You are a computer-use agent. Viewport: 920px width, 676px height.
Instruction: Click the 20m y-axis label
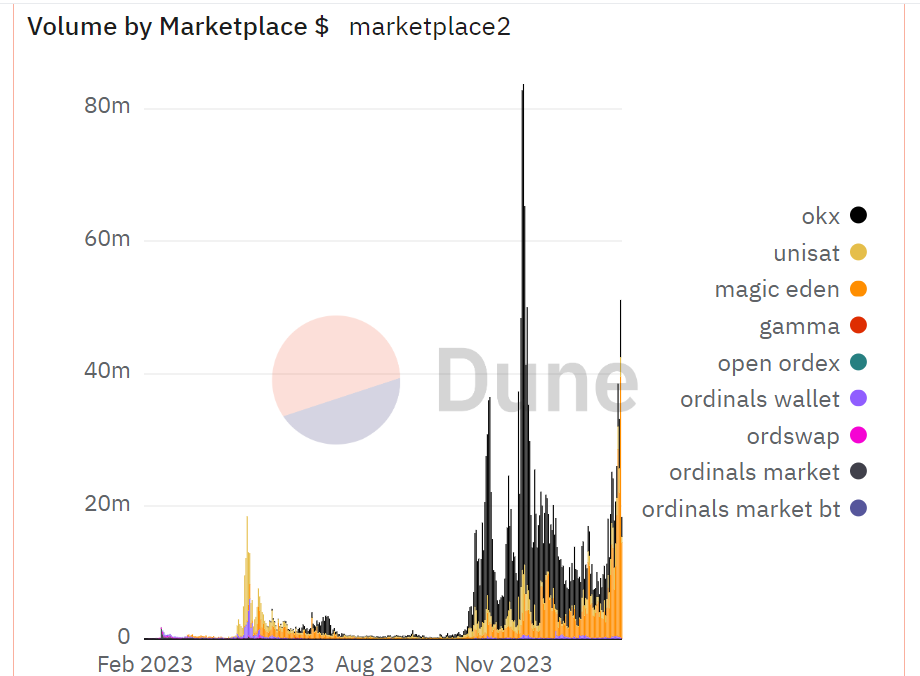[107, 503]
